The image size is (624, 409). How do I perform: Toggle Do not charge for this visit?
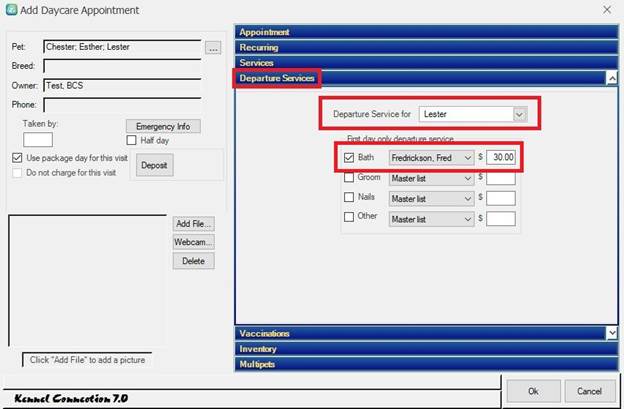(17, 173)
